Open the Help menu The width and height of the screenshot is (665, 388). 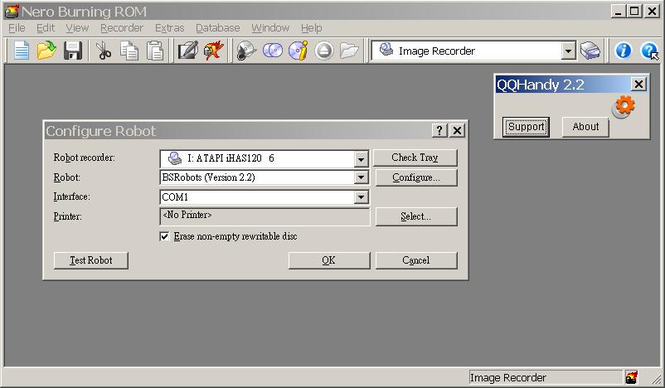pos(312,28)
